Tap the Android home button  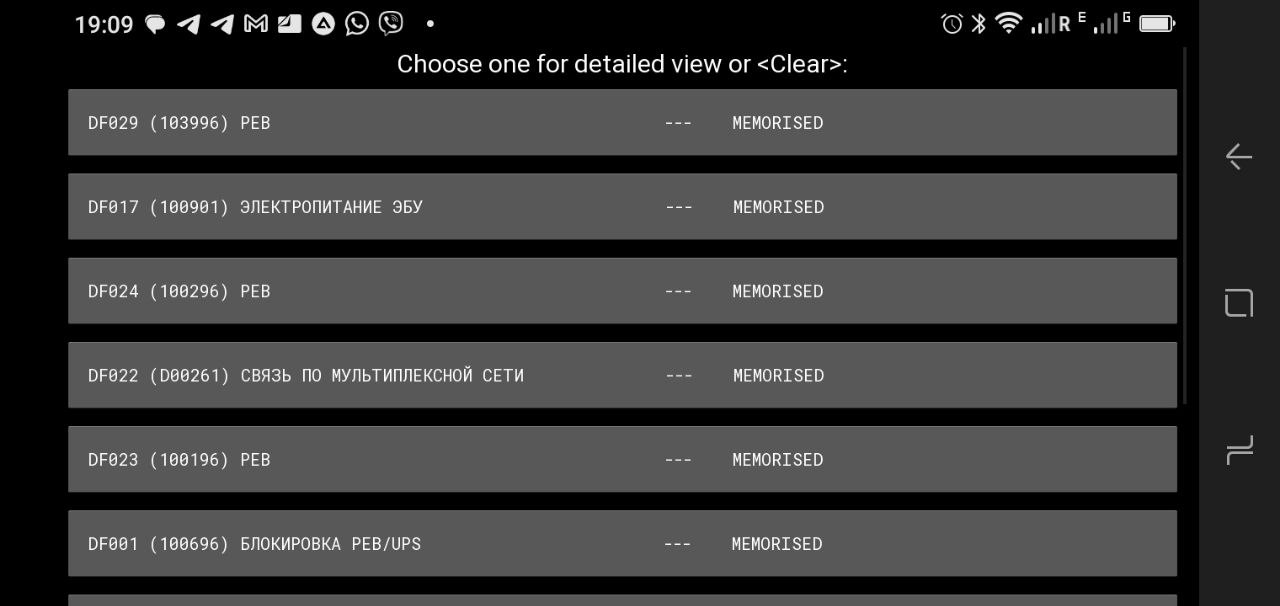[1239, 303]
